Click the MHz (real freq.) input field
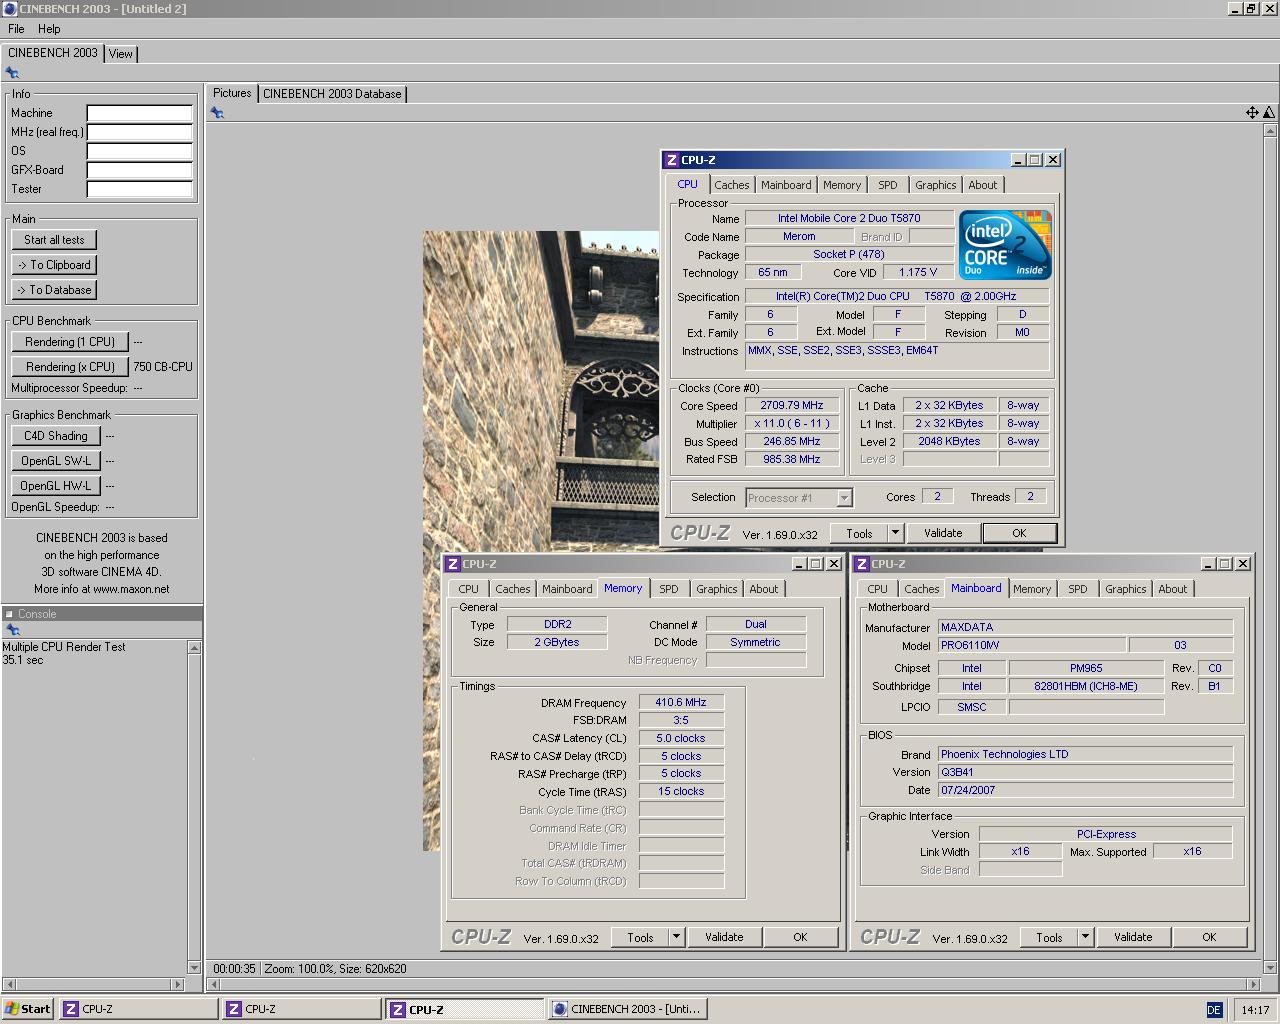Screen dimensions: 1280x1024 [139, 132]
